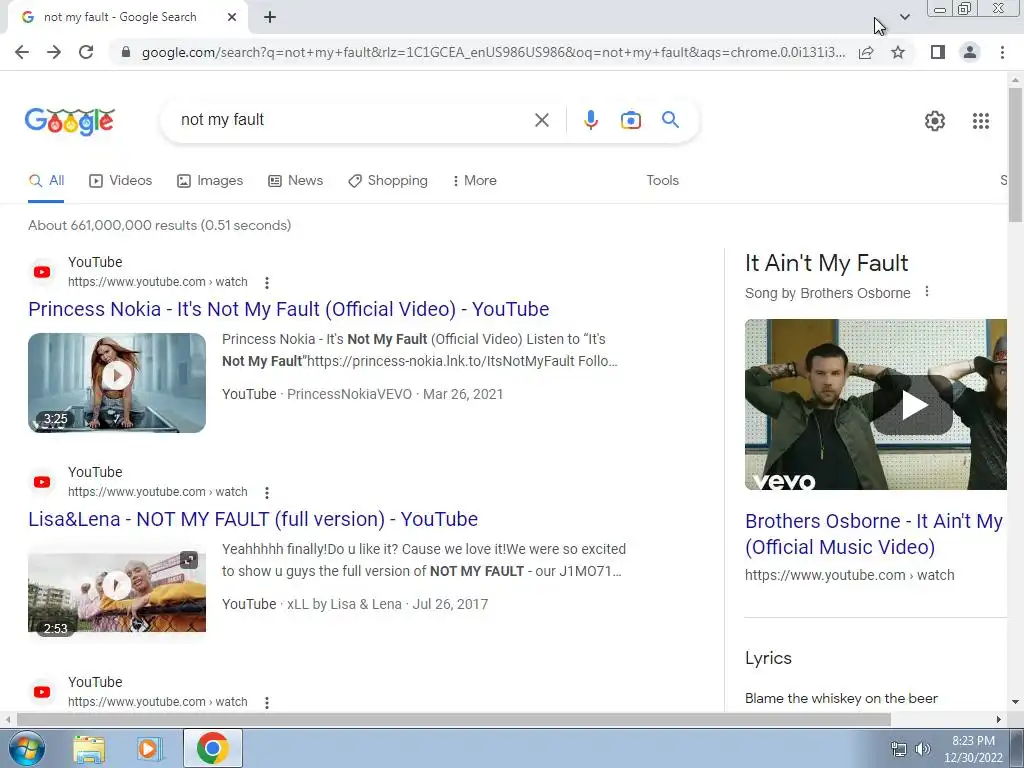Open the Chrome profile avatar menu
This screenshot has height=768, width=1024.
point(970,52)
